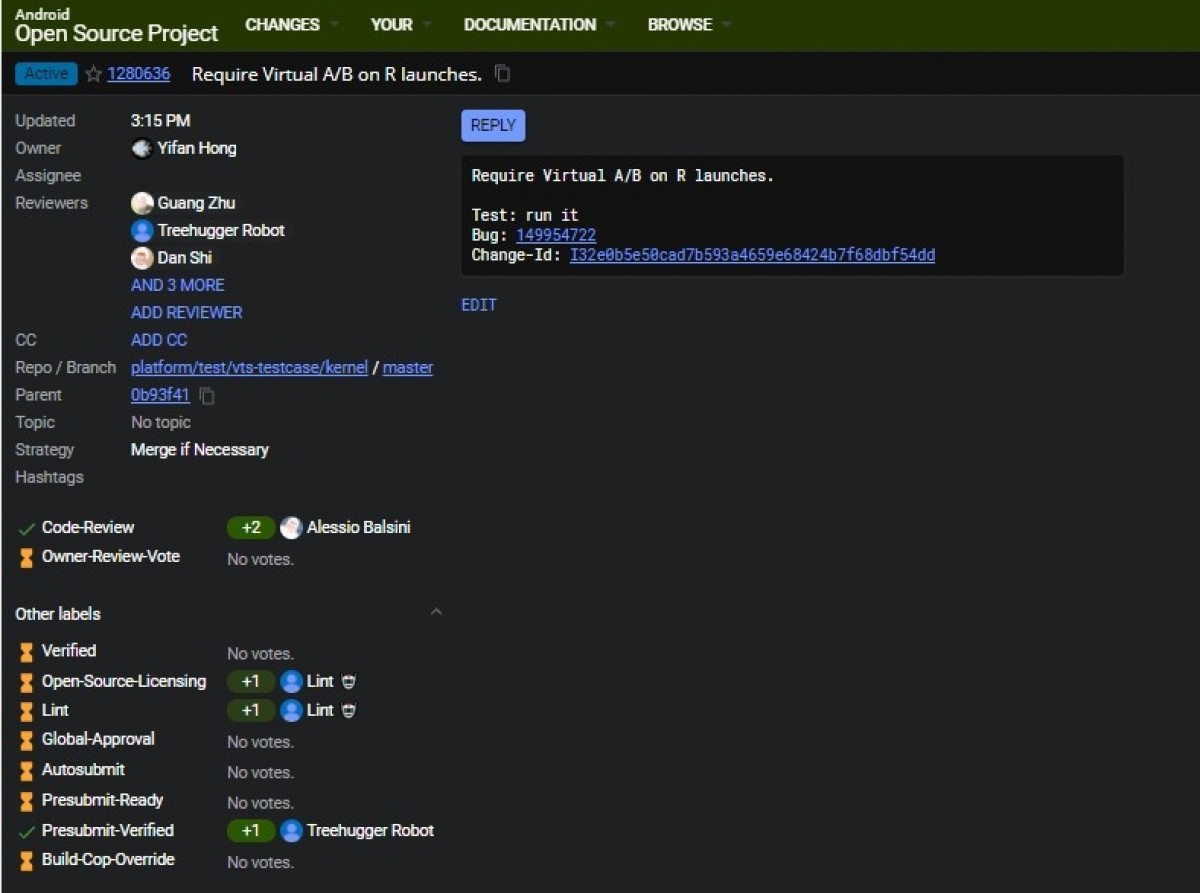Viewport: 1200px width, 893px height.
Task: Click No votes. in Autosubmit row
Action: 260,773
